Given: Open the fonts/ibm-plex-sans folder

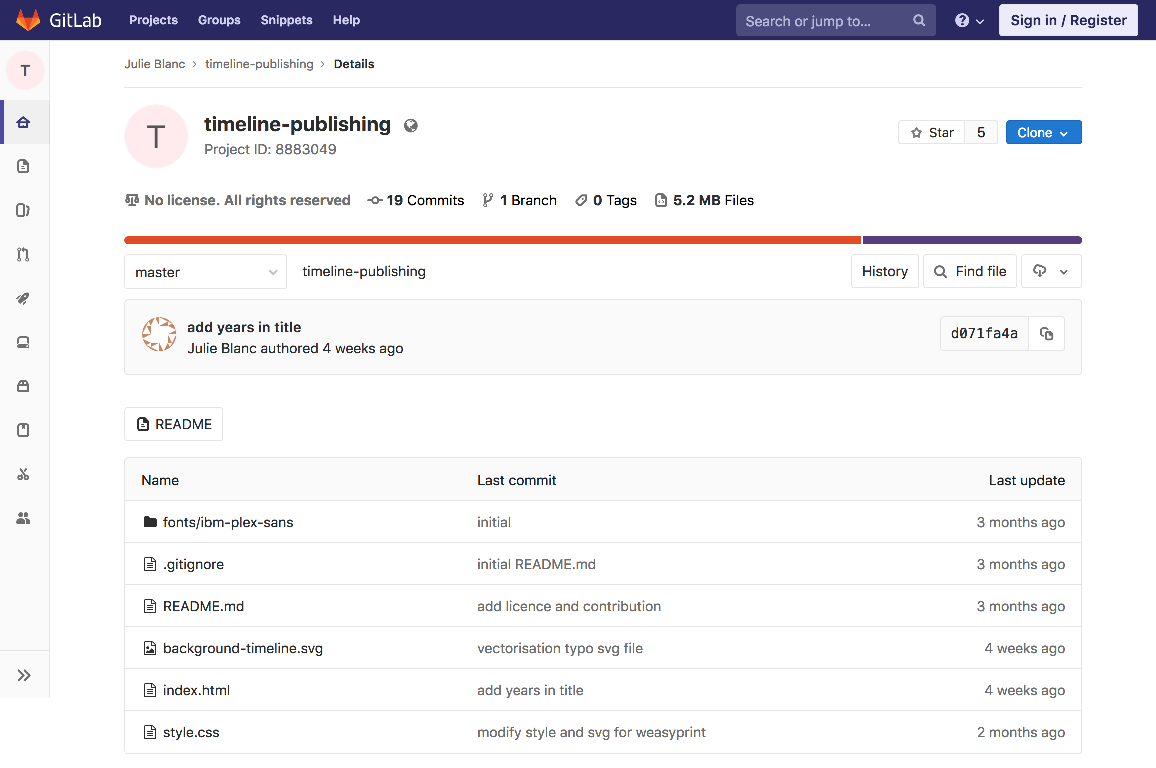Looking at the screenshot, I should click(228, 522).
